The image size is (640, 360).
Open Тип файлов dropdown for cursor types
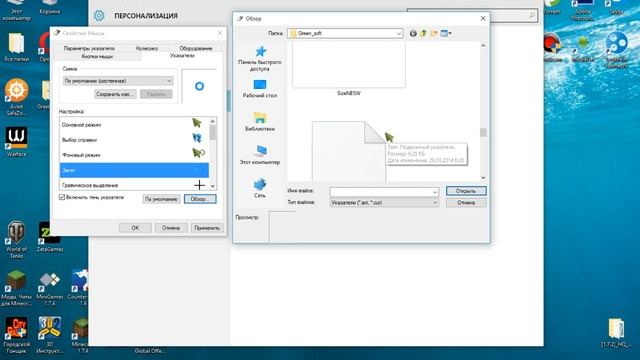(384, 202)
